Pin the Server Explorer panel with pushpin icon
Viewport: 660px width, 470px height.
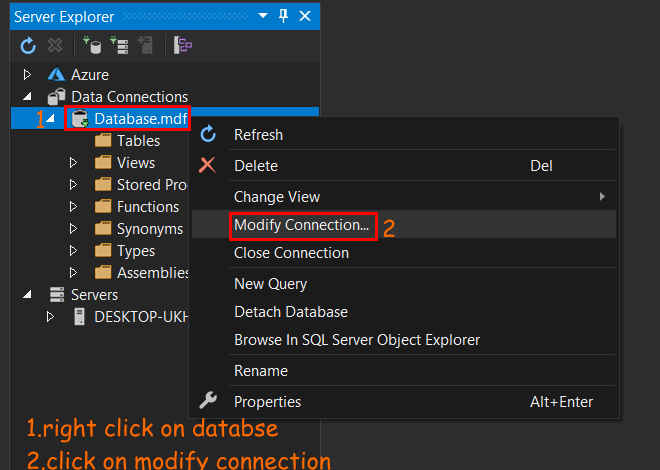[x=283, y=16]
